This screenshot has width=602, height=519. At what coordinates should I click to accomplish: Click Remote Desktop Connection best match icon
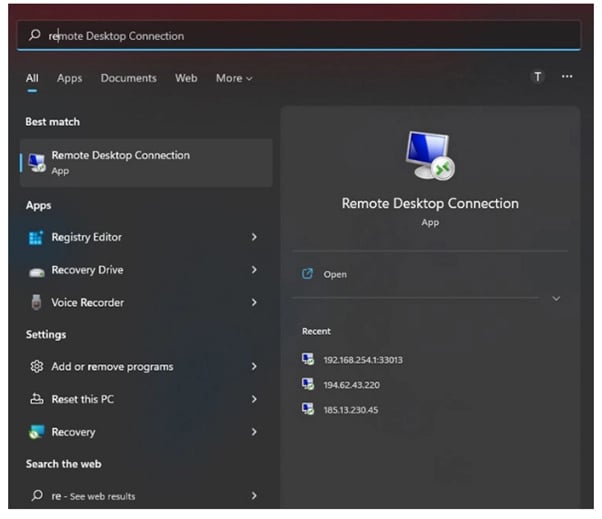[x=37, y=163]
